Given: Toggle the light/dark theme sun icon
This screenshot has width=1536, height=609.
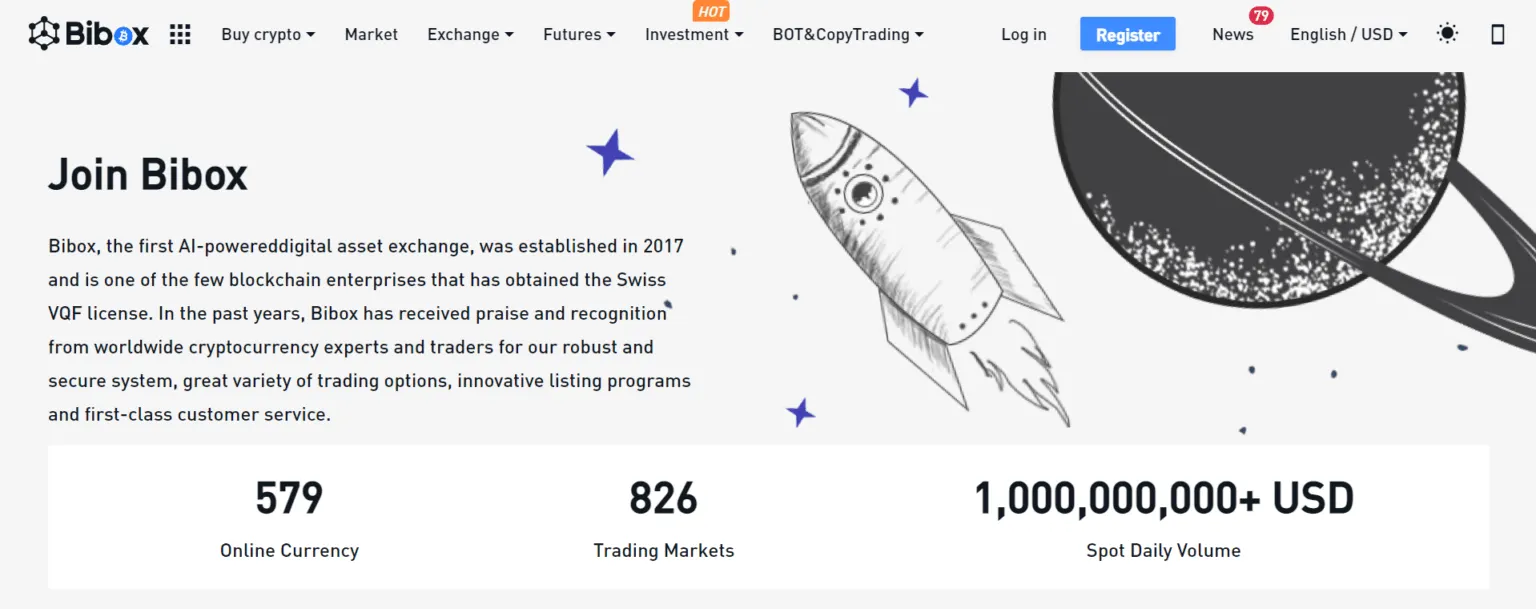Looking at the screenshot, I should (x=1447, y=34).
